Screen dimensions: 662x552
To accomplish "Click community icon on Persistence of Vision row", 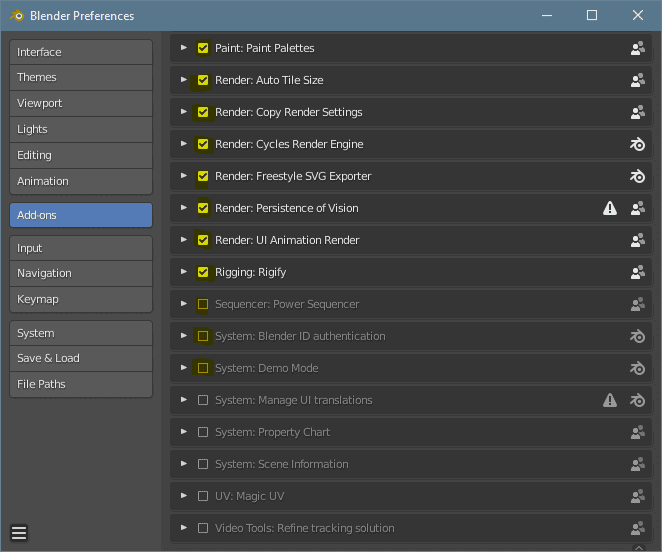I will tap(638, 208).
